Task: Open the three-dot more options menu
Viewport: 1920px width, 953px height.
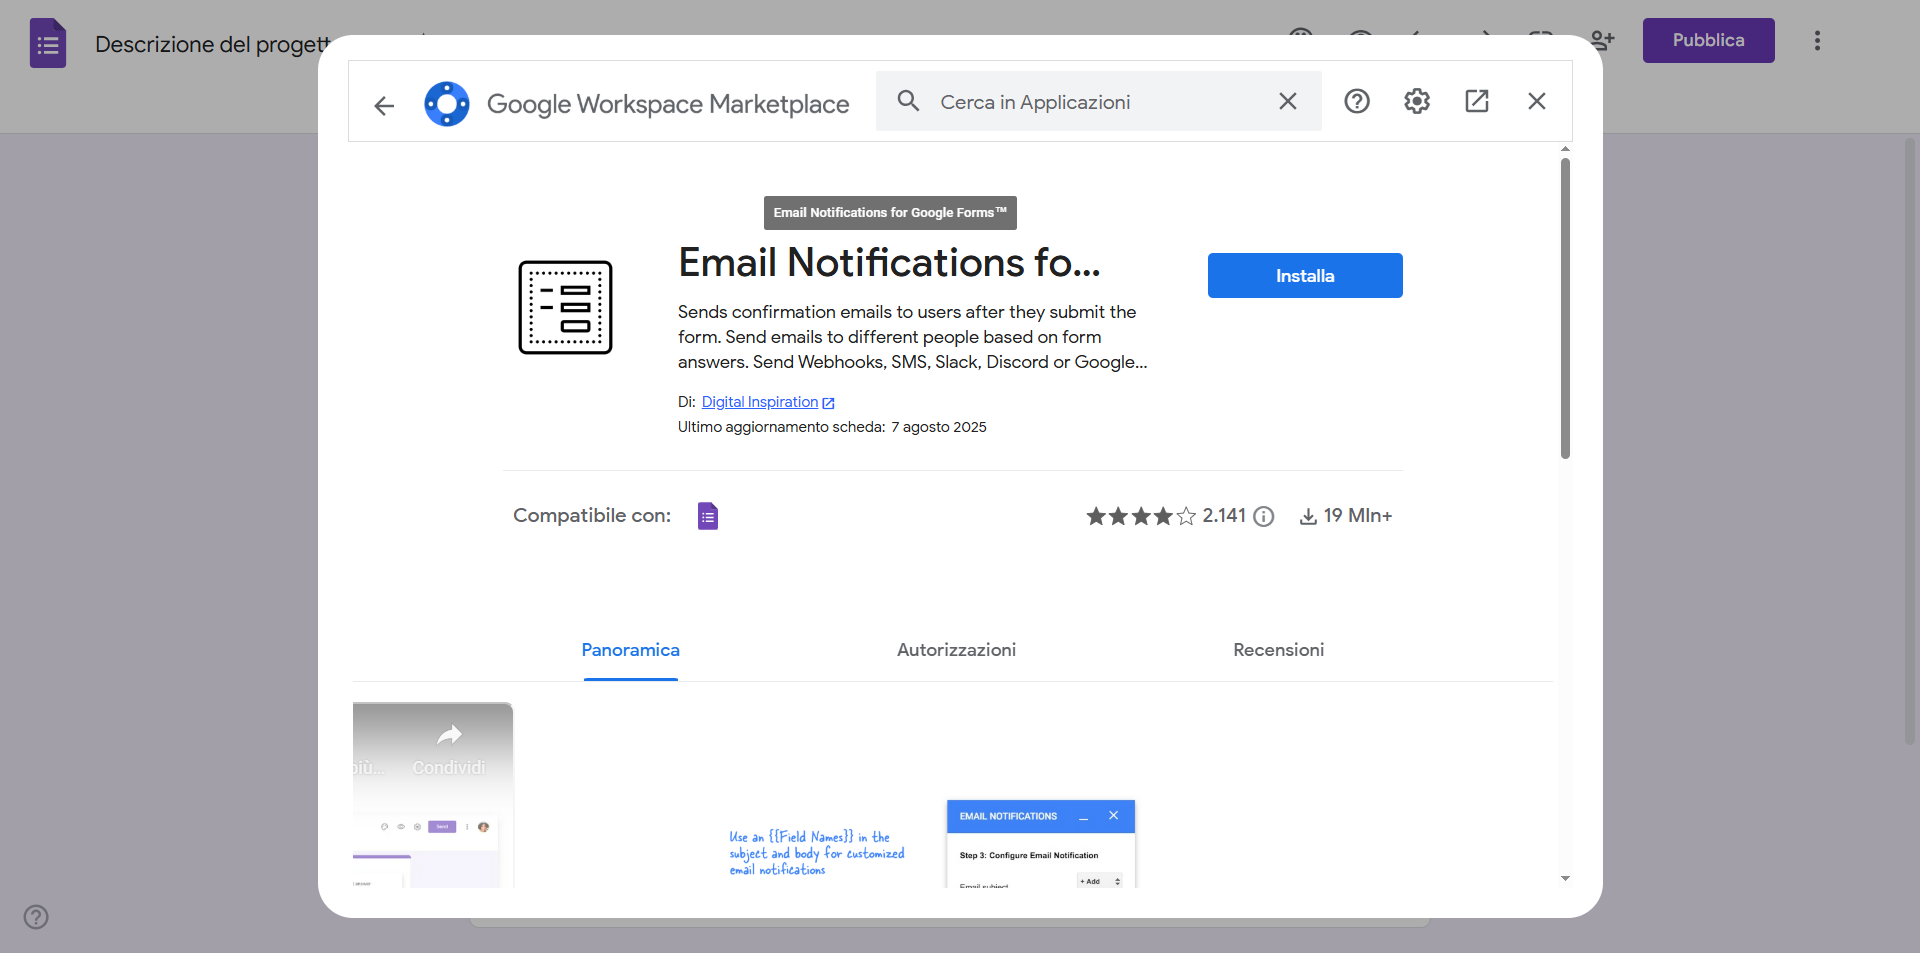Action: (1817, 41)
